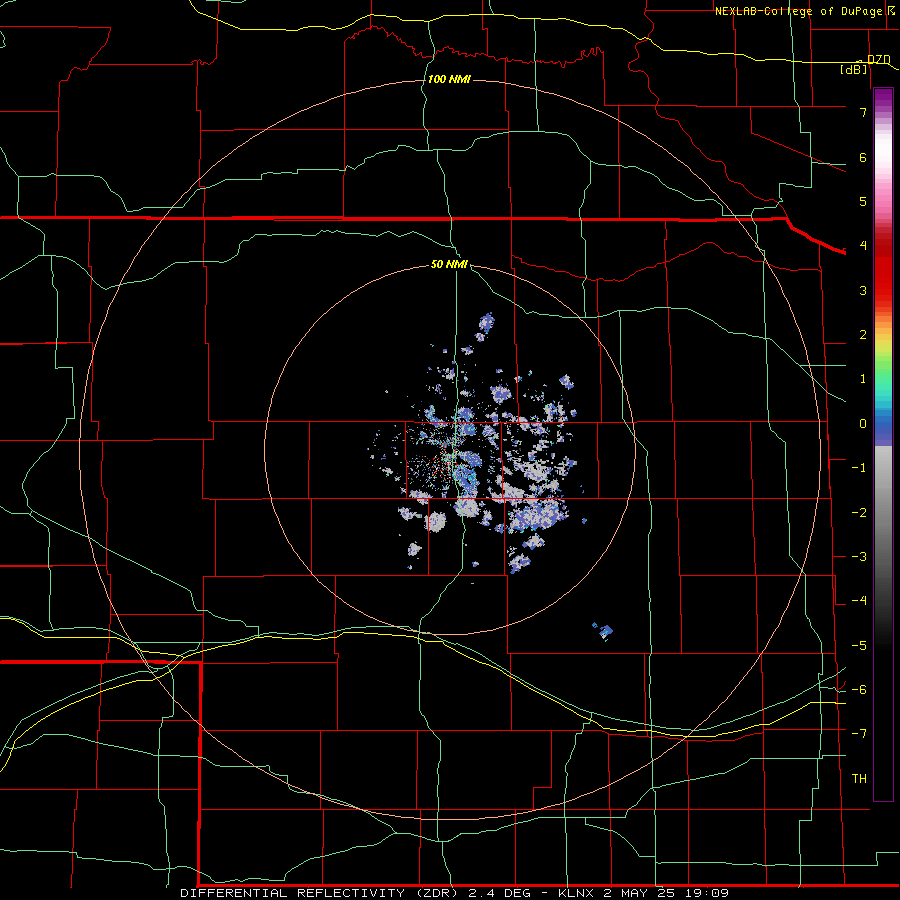
Task: Click the 'KLNX' radar site identifier
Action: (577, 893)
